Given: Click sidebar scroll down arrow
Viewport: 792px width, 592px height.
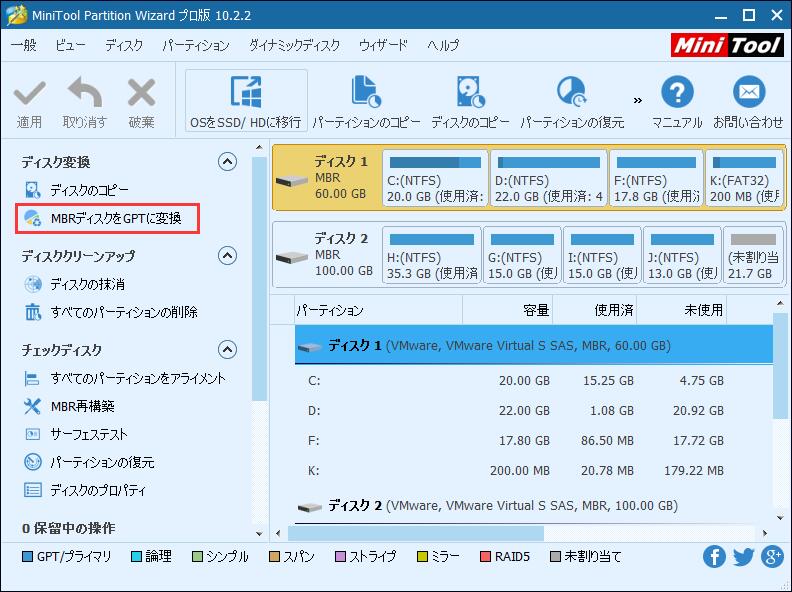Looking at the screenshot, I should click(259, 533).
